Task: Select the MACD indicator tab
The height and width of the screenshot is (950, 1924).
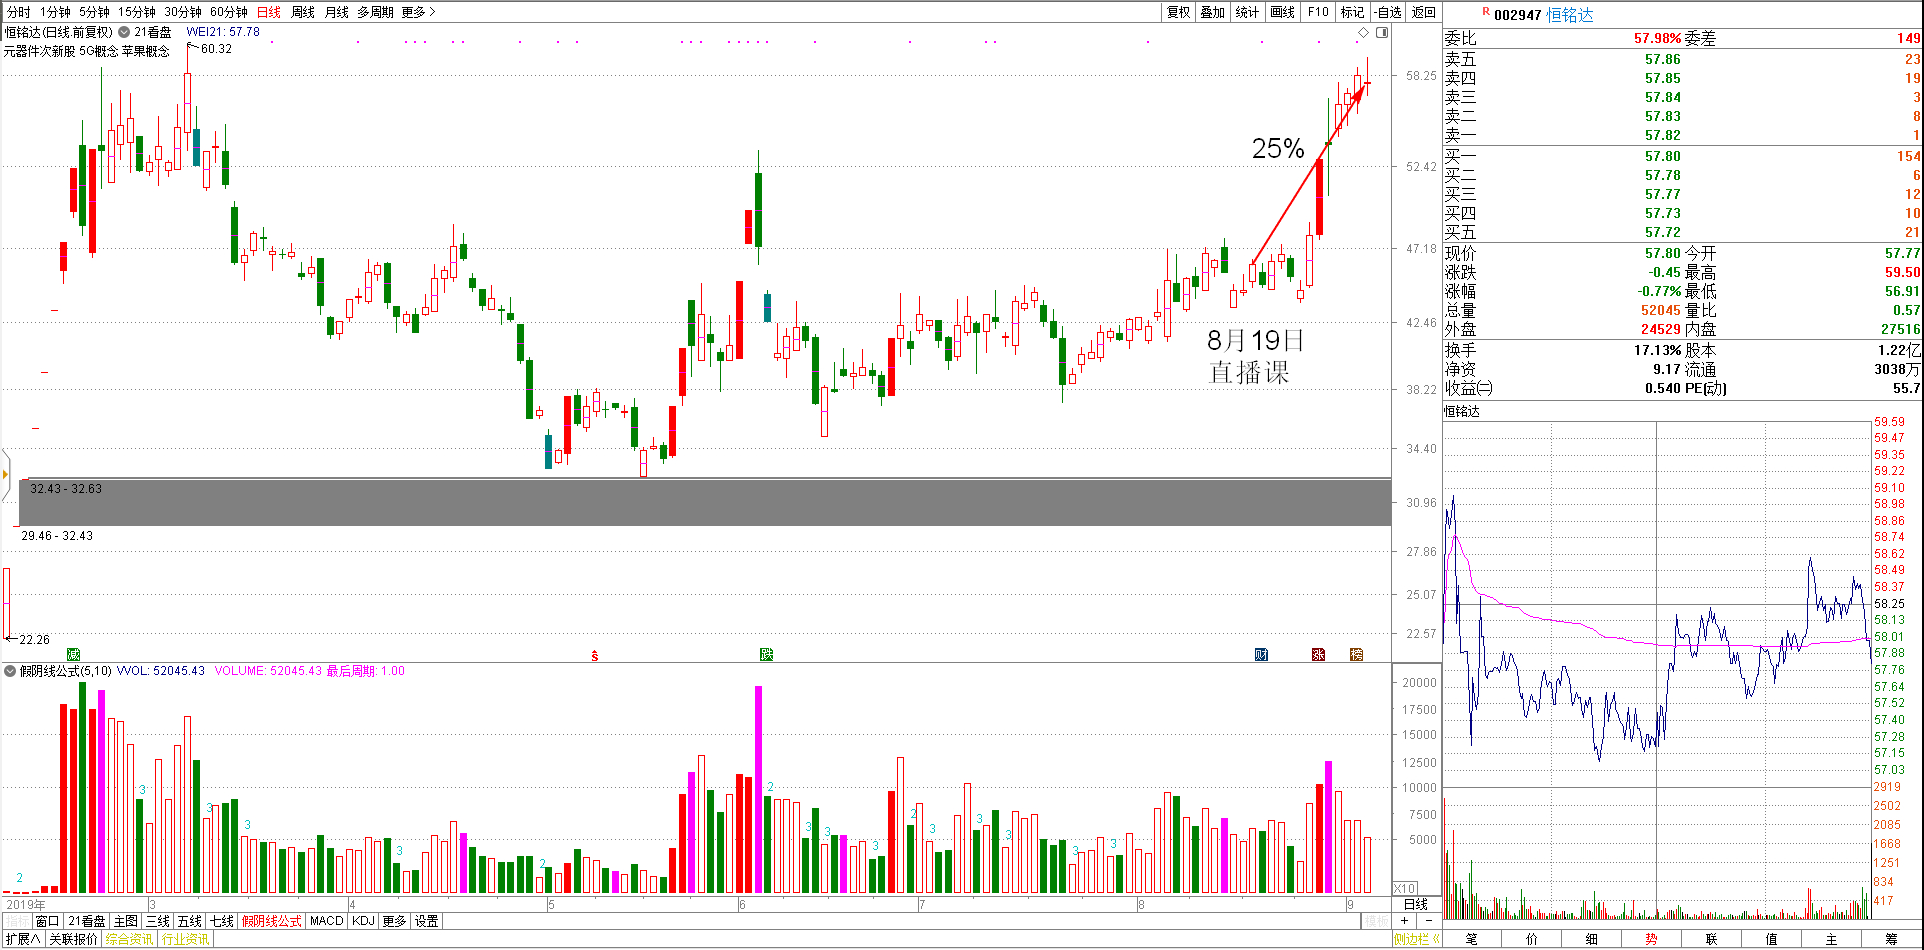Action: (326, 921)
